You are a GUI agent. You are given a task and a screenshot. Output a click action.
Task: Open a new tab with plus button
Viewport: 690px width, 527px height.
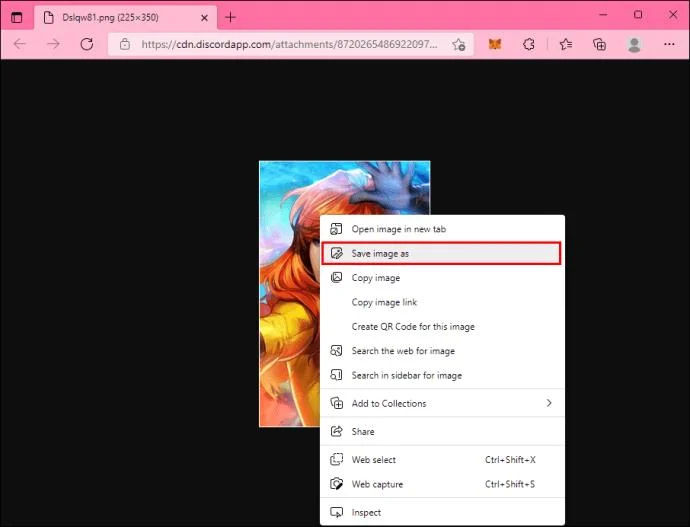coord(231,17)
